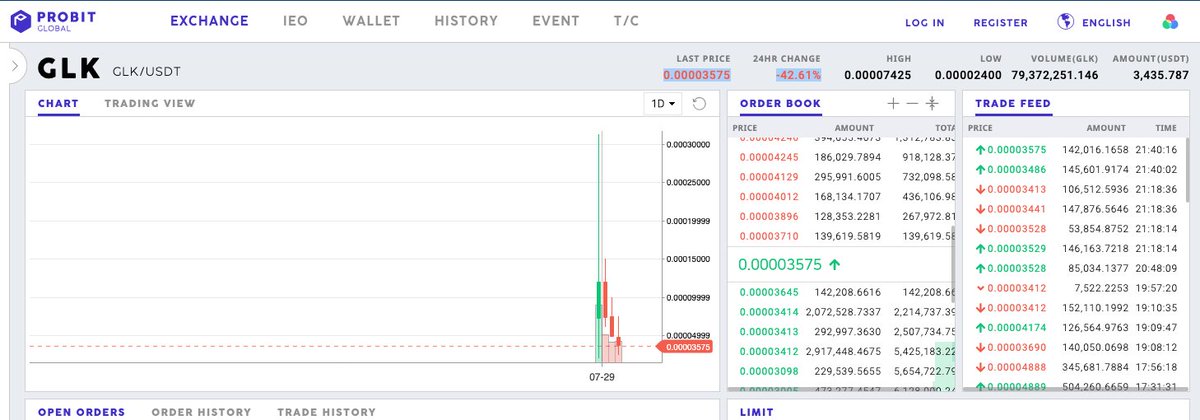Select the ORDER BOOK tab
1200x420 pixels.
coord(780,103)
